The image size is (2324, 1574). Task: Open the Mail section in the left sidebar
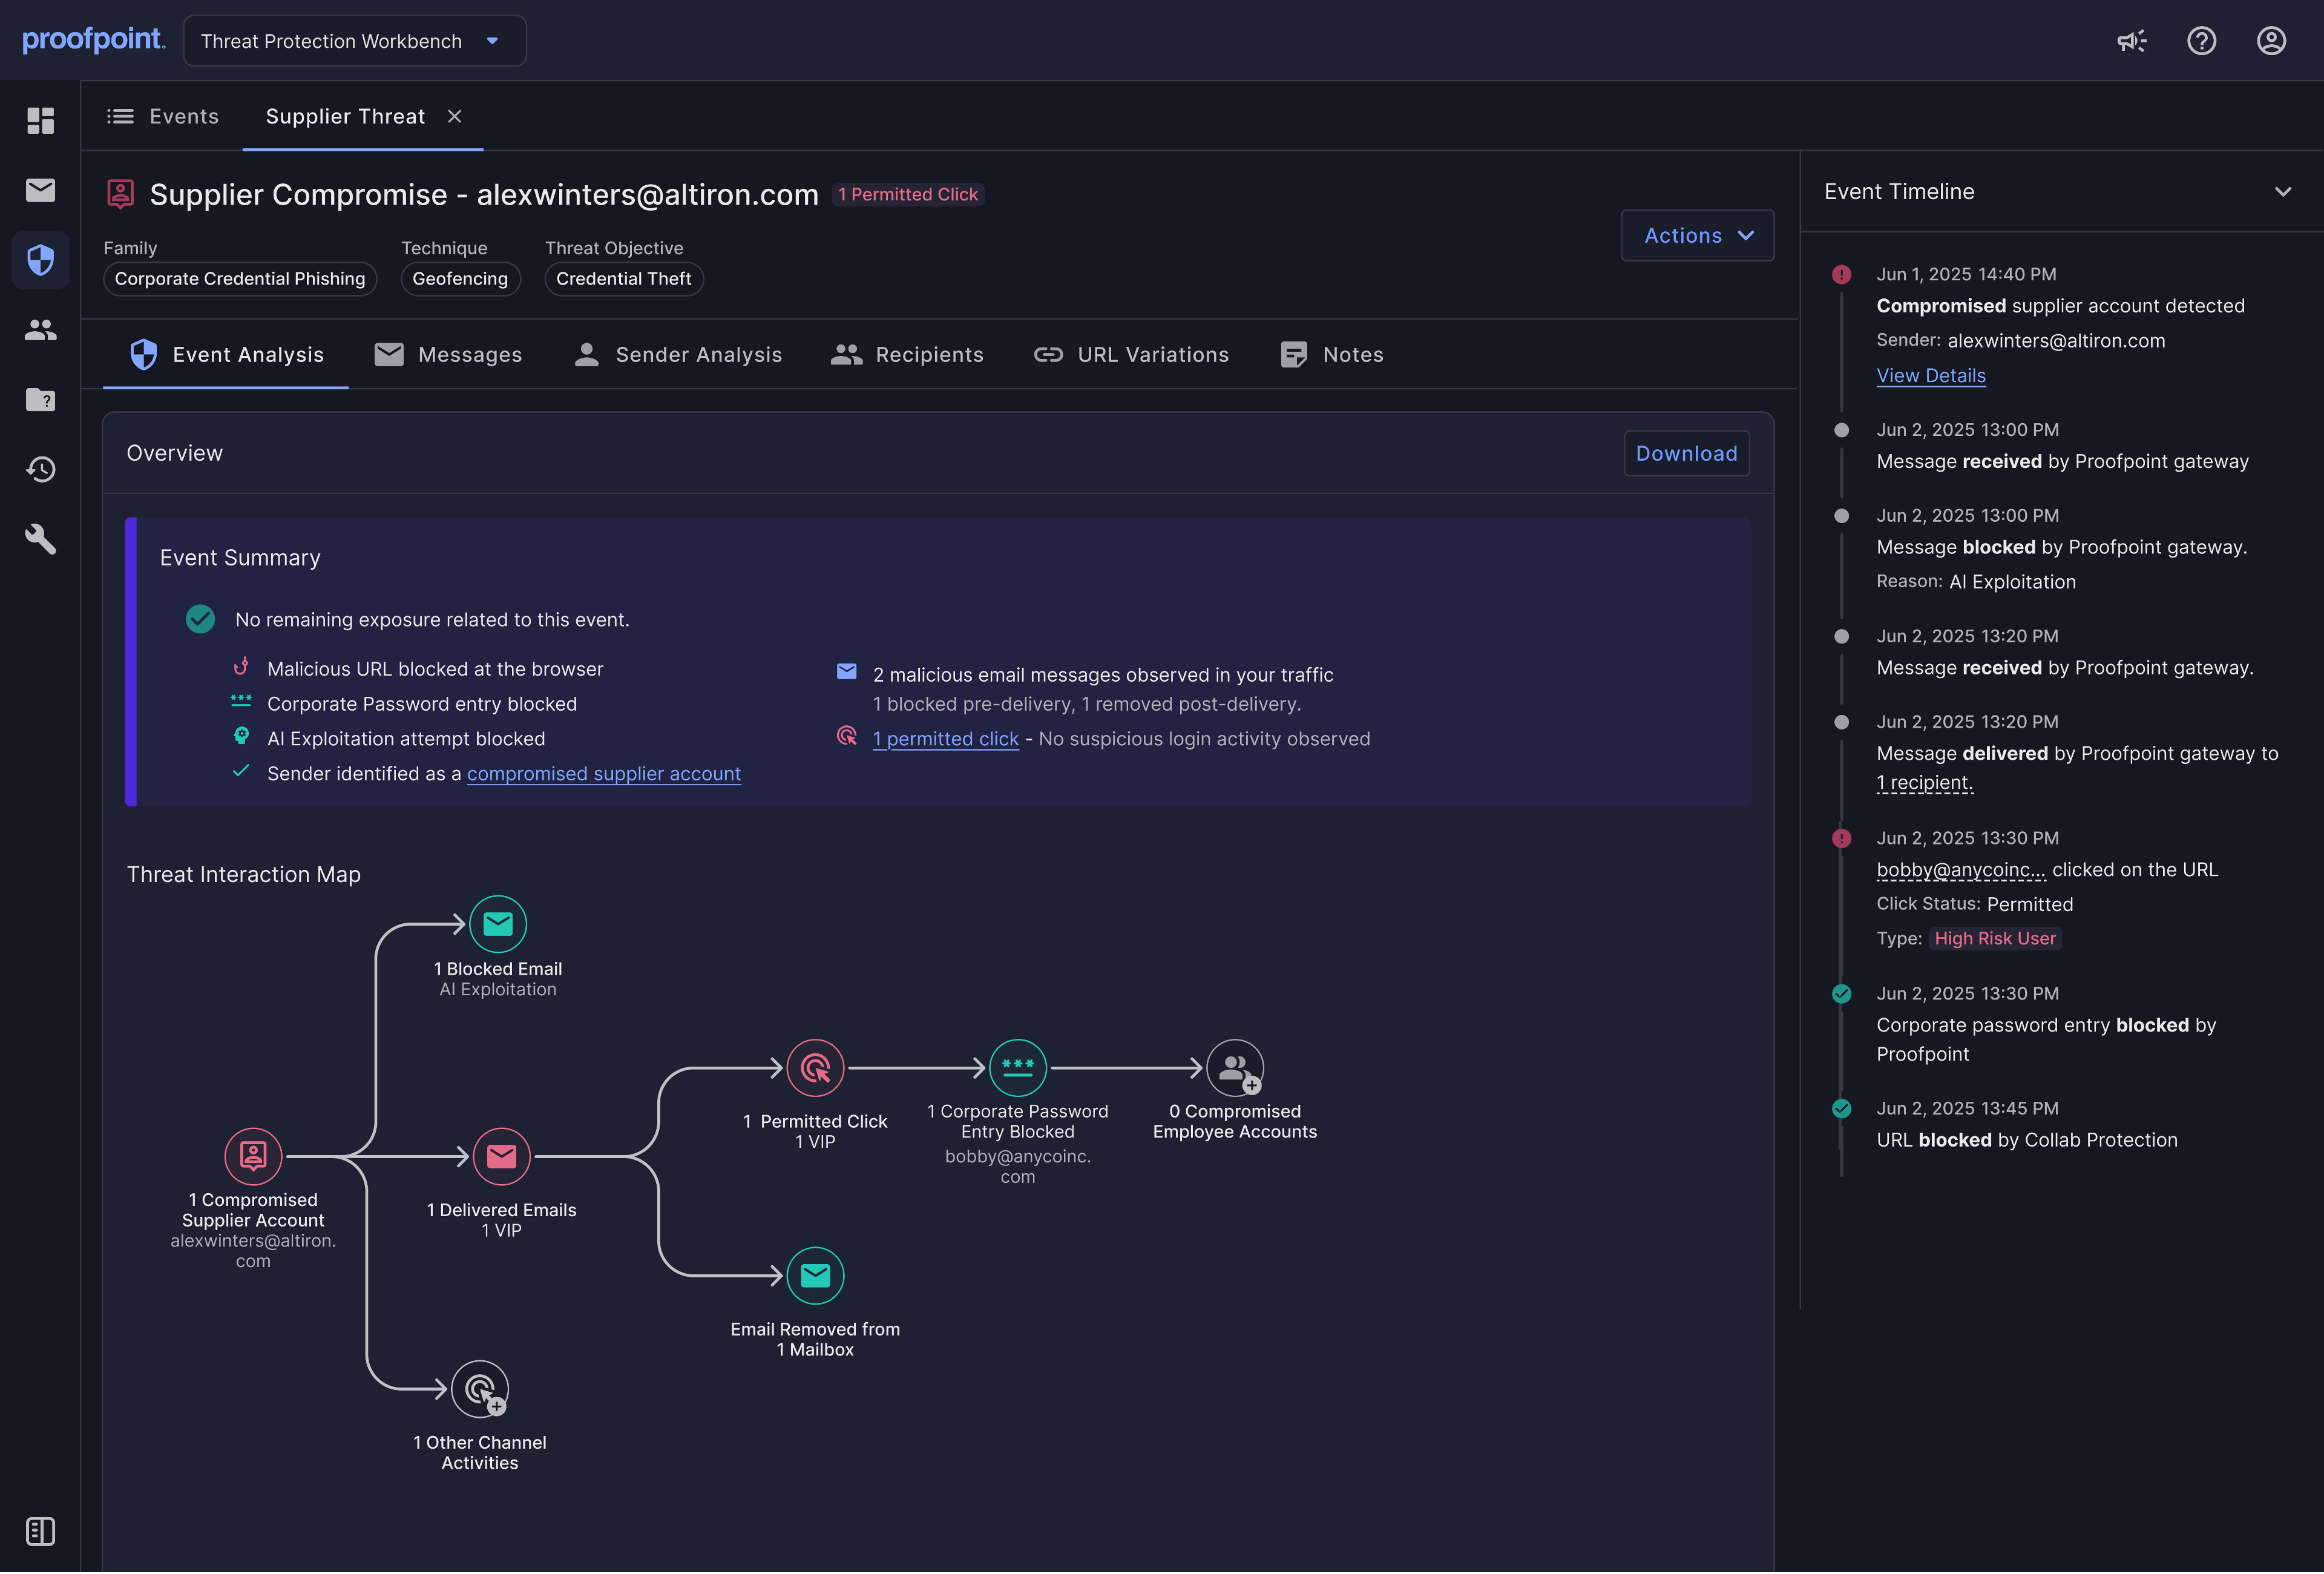pos(40,190)
